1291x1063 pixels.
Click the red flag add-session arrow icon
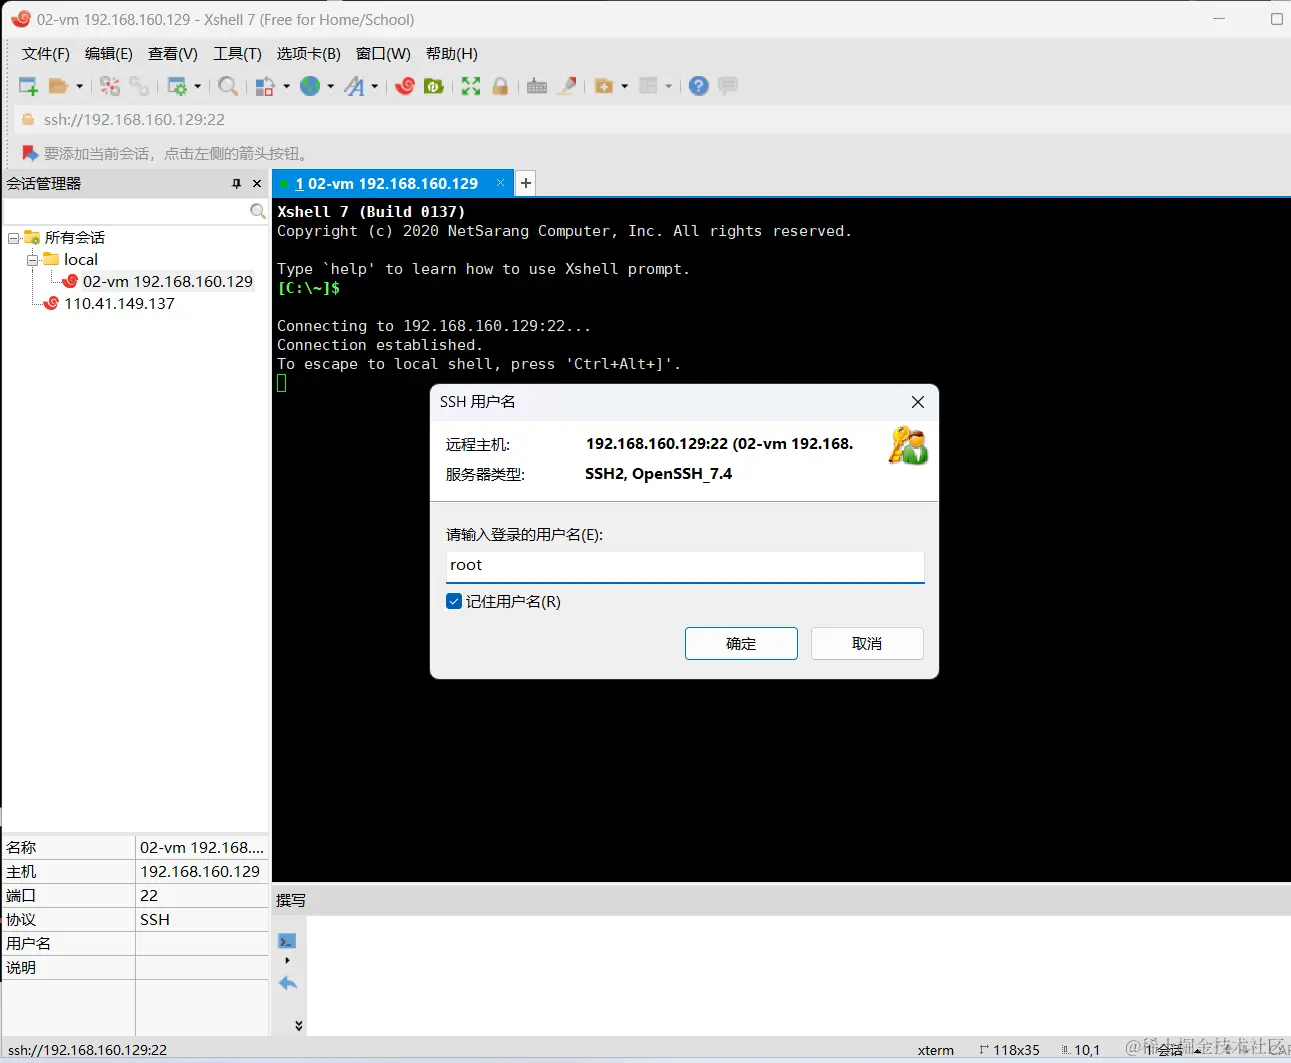pyautogui.click(x=30, y=153)
